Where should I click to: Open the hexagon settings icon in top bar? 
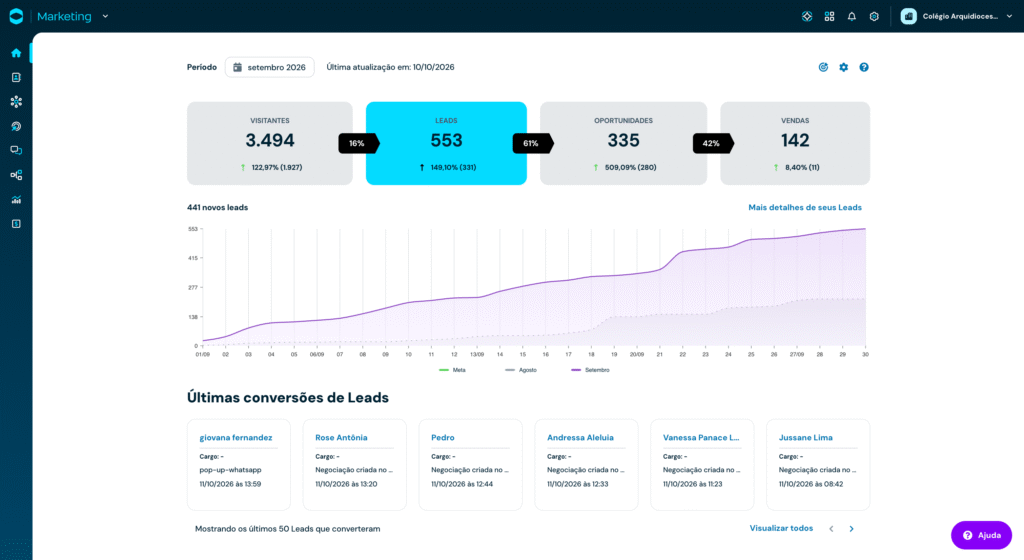[x=874, y=16]
